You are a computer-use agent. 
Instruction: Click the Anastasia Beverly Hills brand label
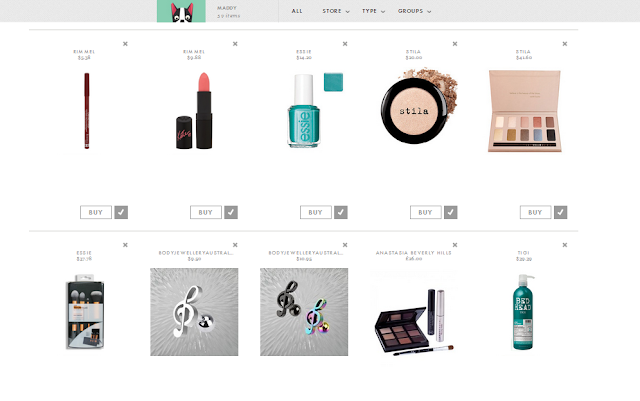(x=414, y=253)
